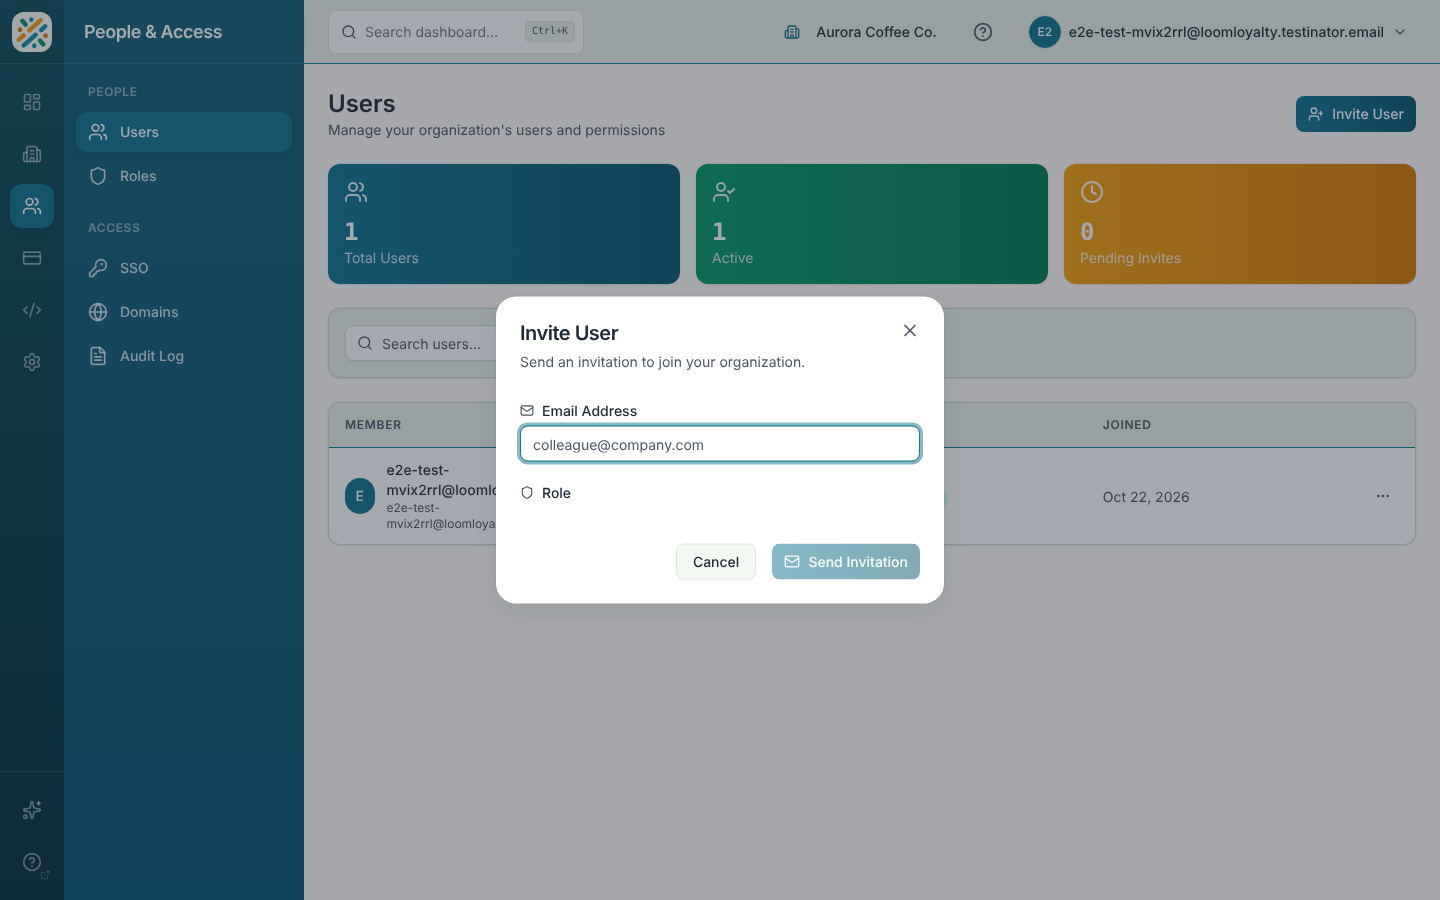Close the Invite User dialog
1440x900 pixels.
(910, 331)
